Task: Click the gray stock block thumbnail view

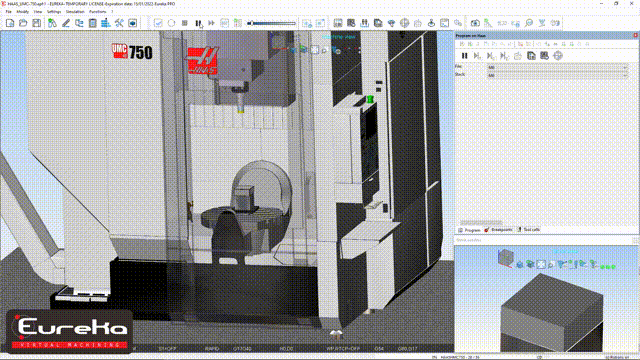Action: pos(551,312)
